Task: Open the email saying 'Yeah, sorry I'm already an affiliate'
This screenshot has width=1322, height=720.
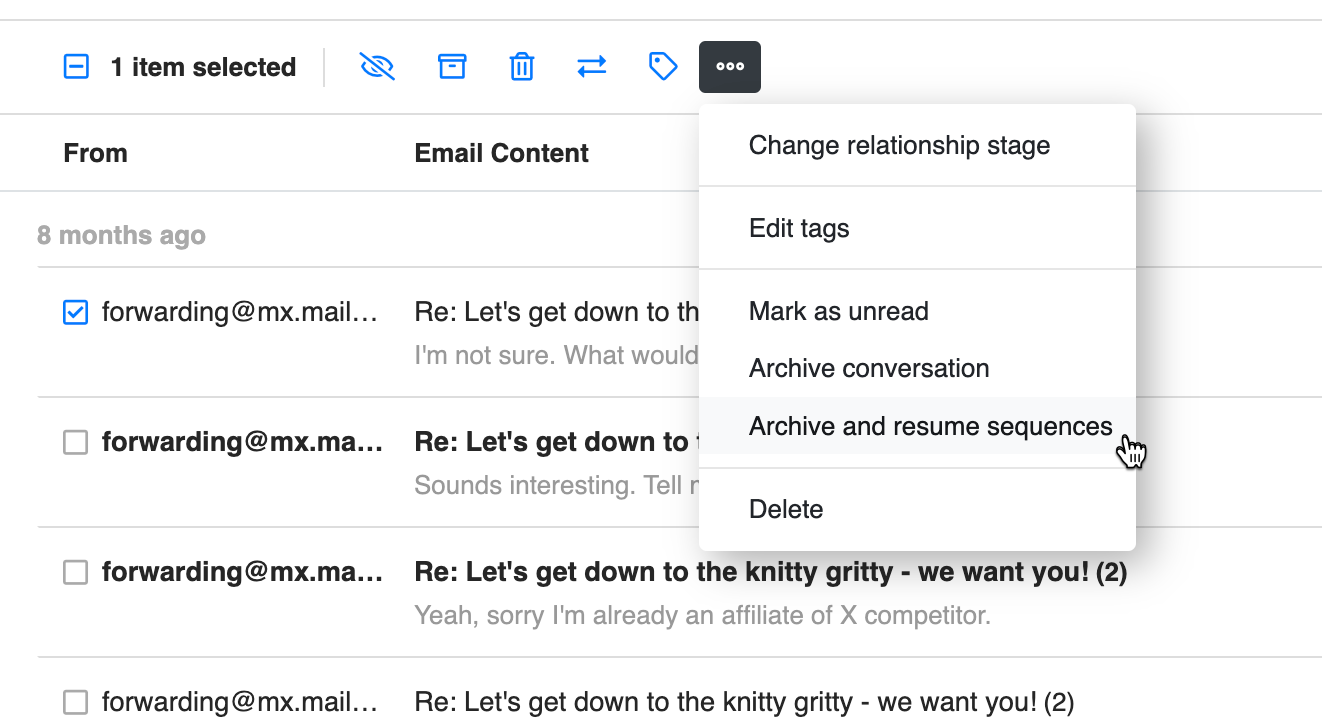Action: pyautogui.click(x=702, y=615)
